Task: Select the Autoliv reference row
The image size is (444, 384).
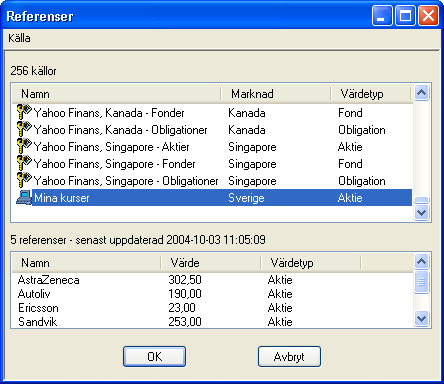Action: [212, 294]
